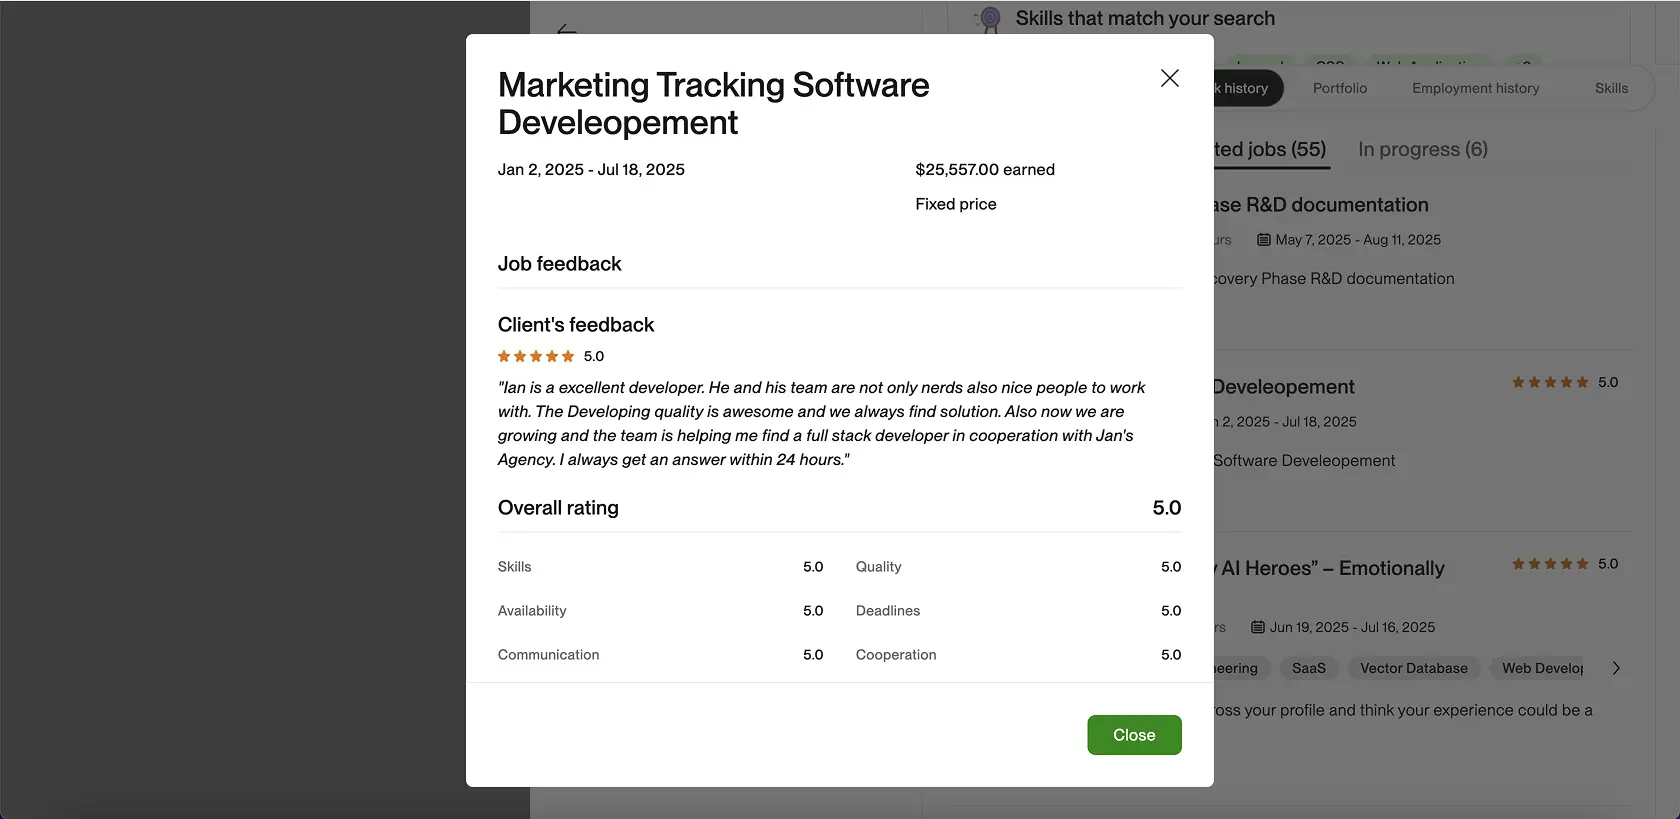Close the job feedback dialog with X

point(1169,78)
